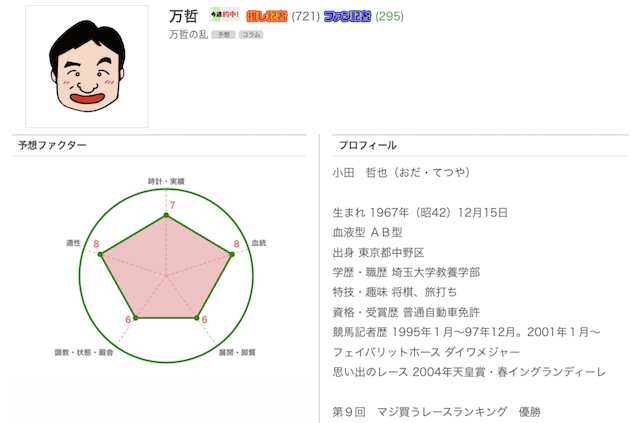Click the 調教・状態・厩舎 axis label
This screenshot has width=640, height=423.
pos(84,352)
